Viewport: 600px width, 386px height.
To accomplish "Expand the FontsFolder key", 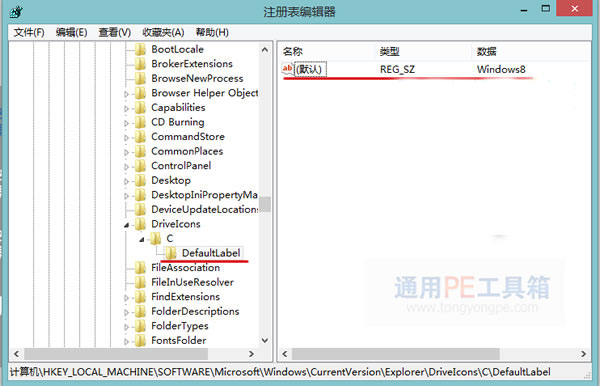I will (x=126, y=341).
